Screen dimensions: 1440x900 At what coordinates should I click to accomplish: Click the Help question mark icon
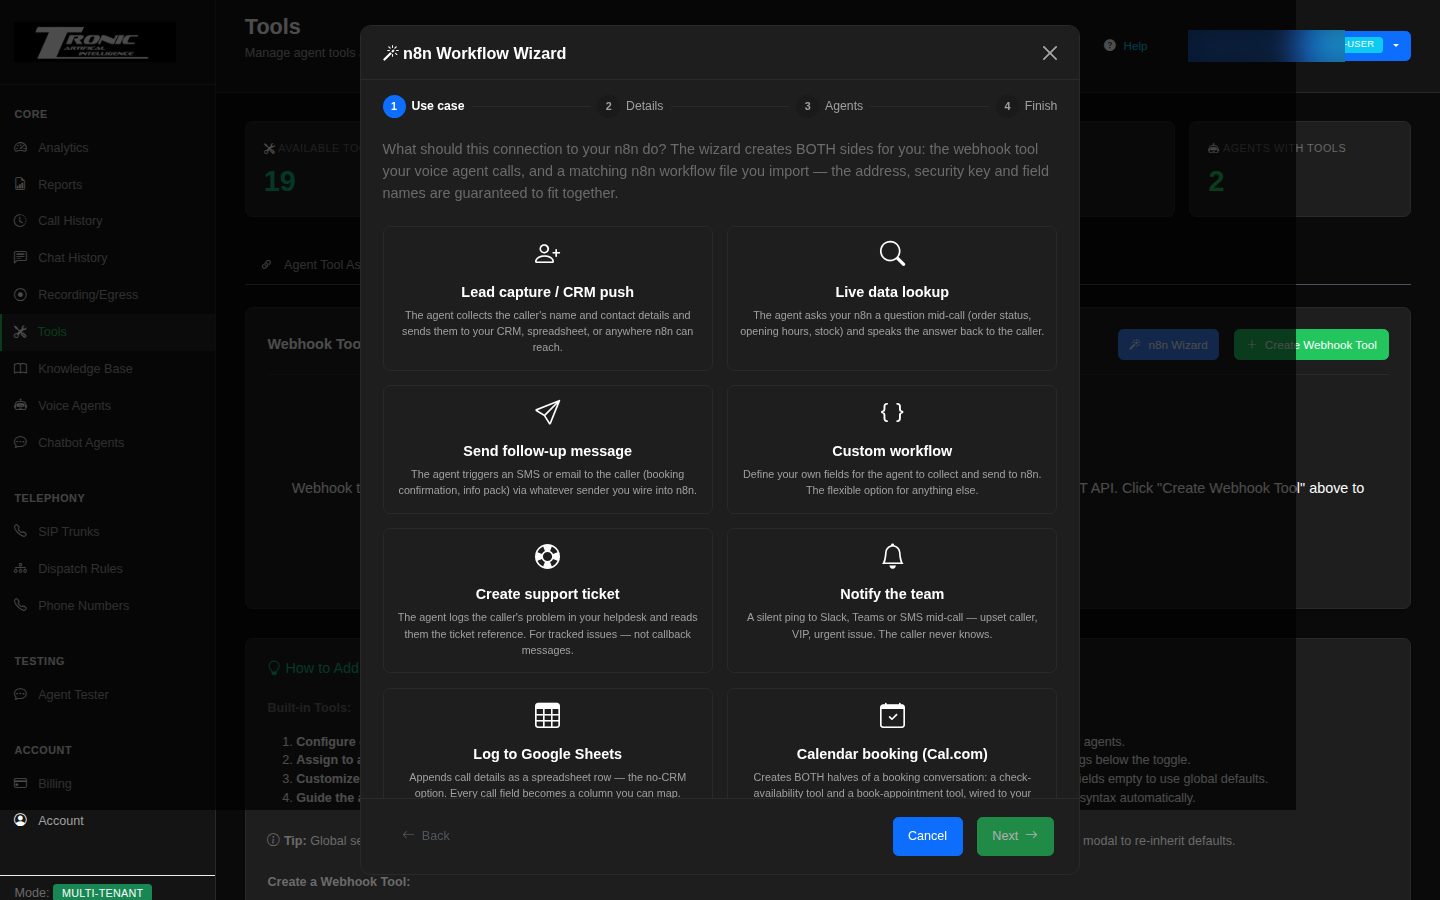click(x=1110, y=46)
